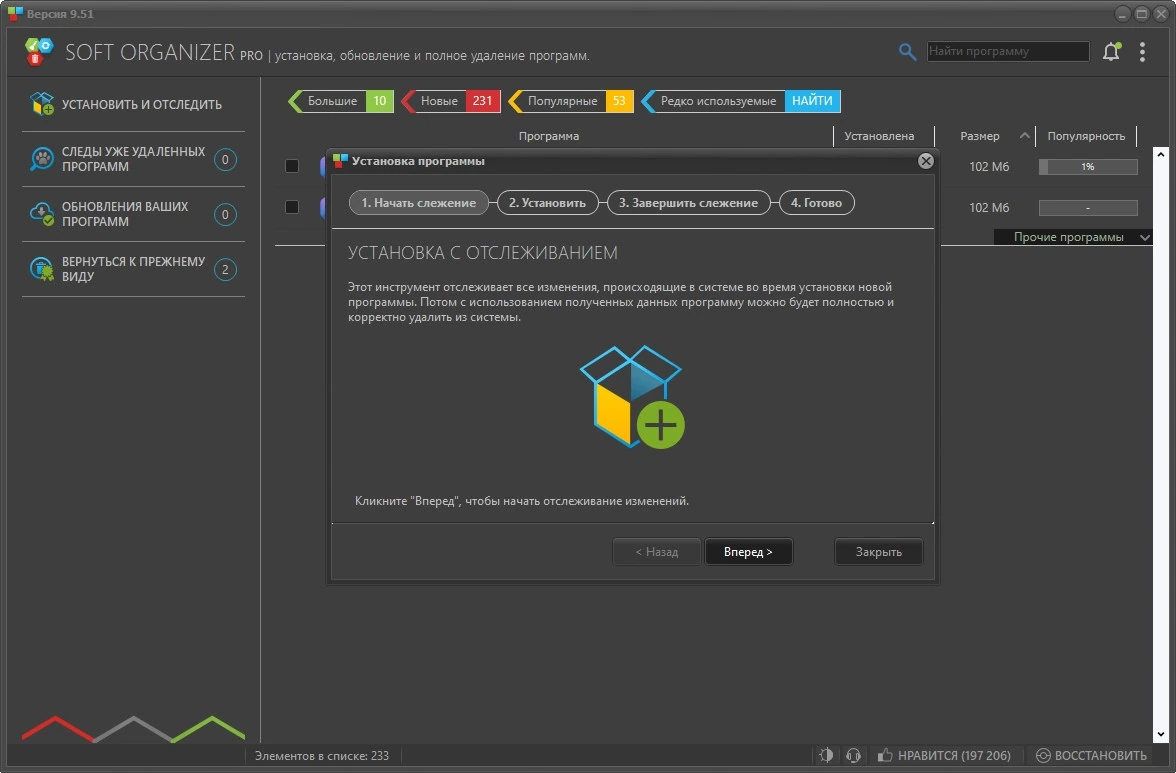Click the scrollbar up arrow in program list
Screen dimensions: 1176x773
[1161, 154]
